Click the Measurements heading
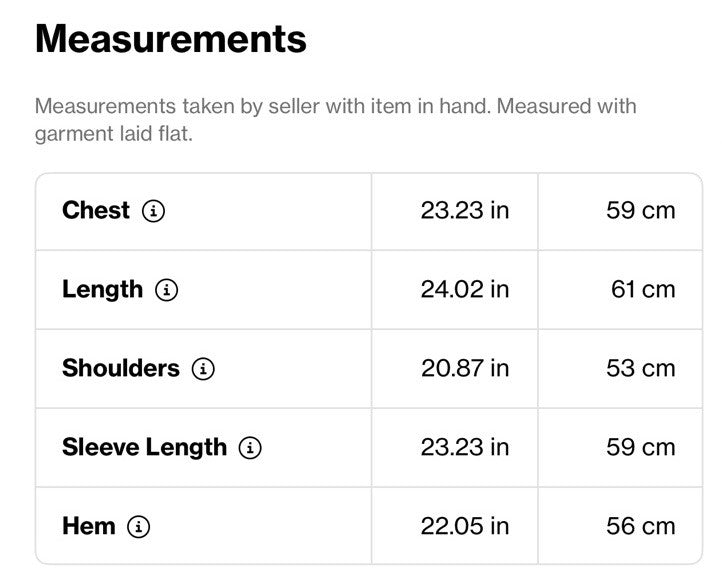The image size is (722, 568). pos(170,39)
